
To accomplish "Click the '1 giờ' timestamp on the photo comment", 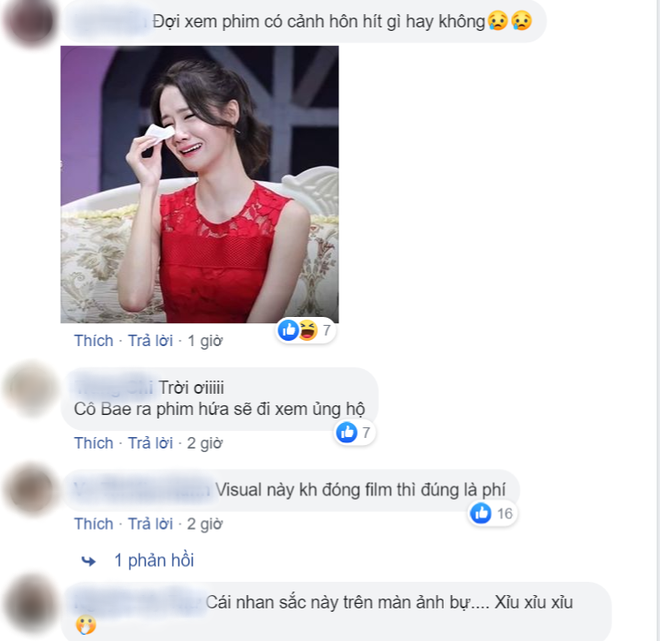I will click(205, 340).
